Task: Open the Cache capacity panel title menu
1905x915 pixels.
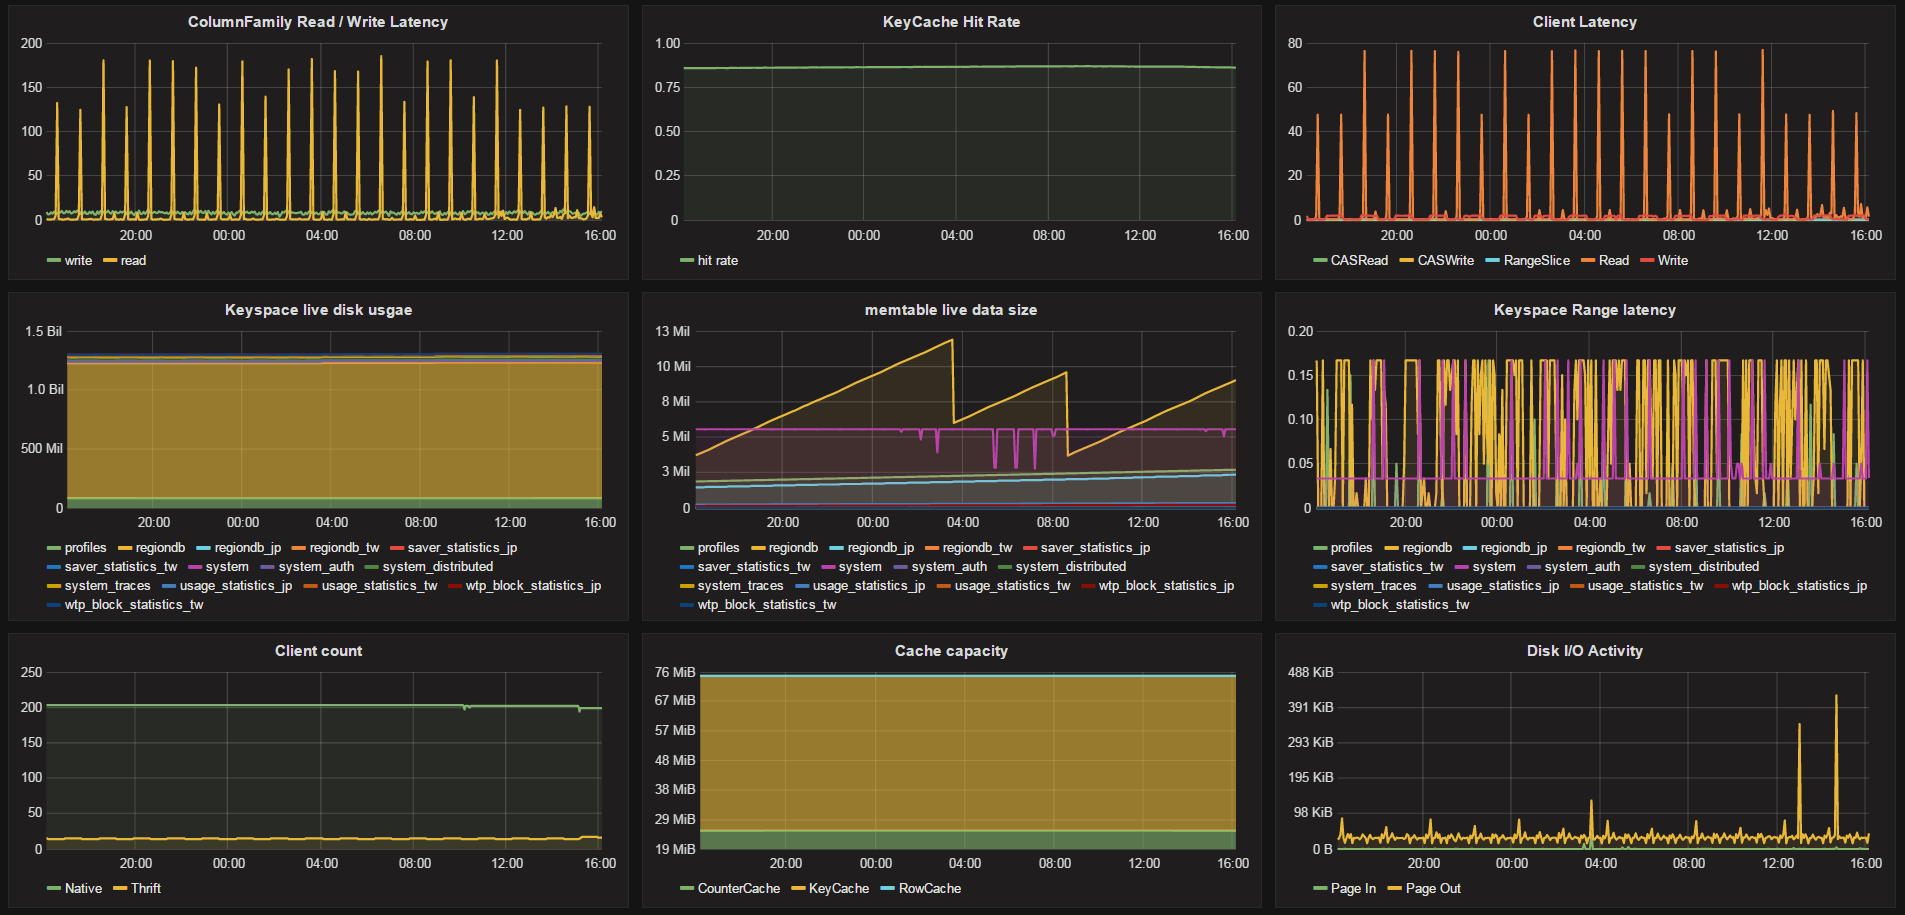Action: coord(951,651)
